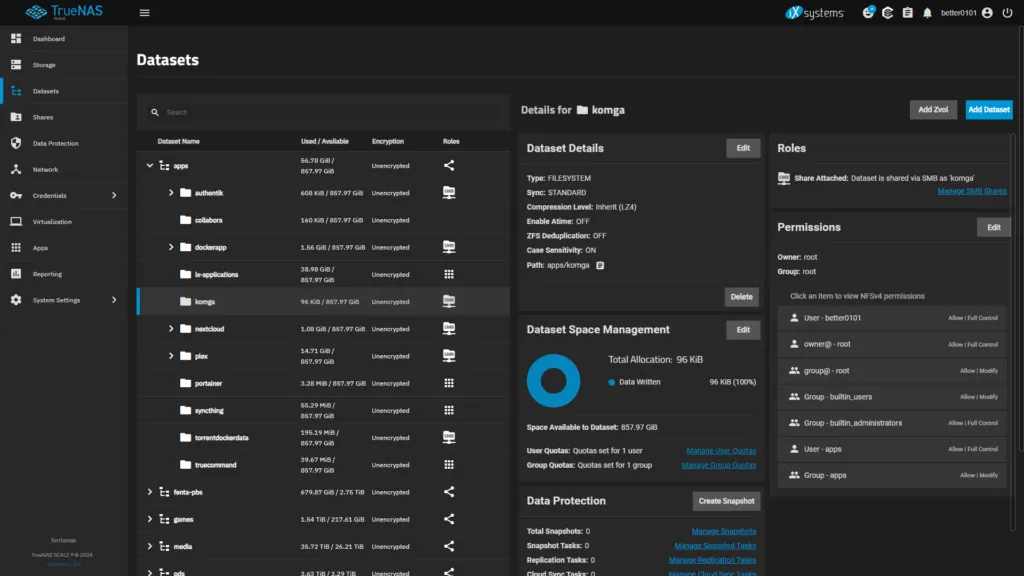
Task: Toggle the sidebar with the hamburger menu
Action: coord(144,13)
